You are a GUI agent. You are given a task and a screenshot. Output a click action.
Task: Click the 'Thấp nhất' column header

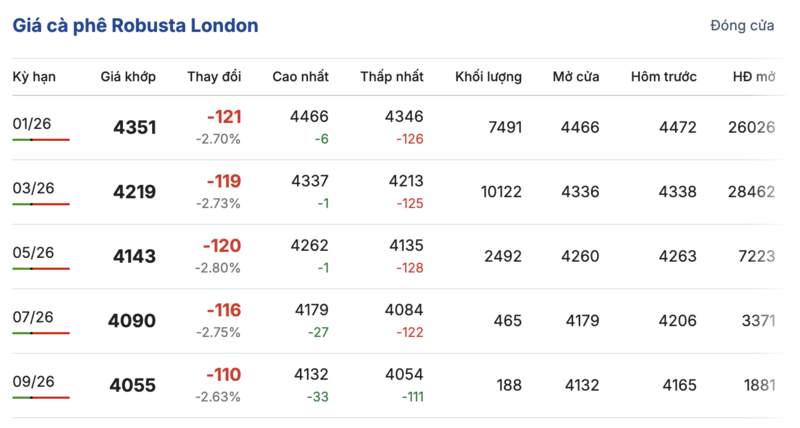392,77
